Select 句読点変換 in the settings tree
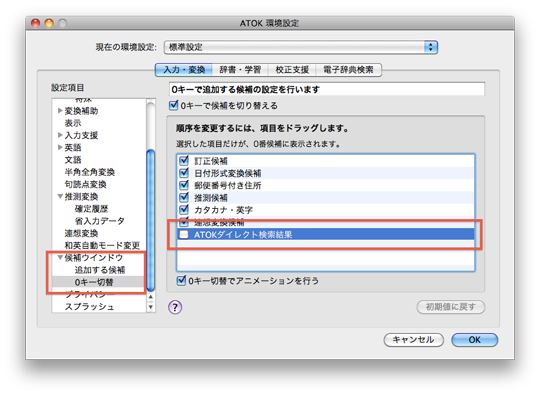 [85, 184]
